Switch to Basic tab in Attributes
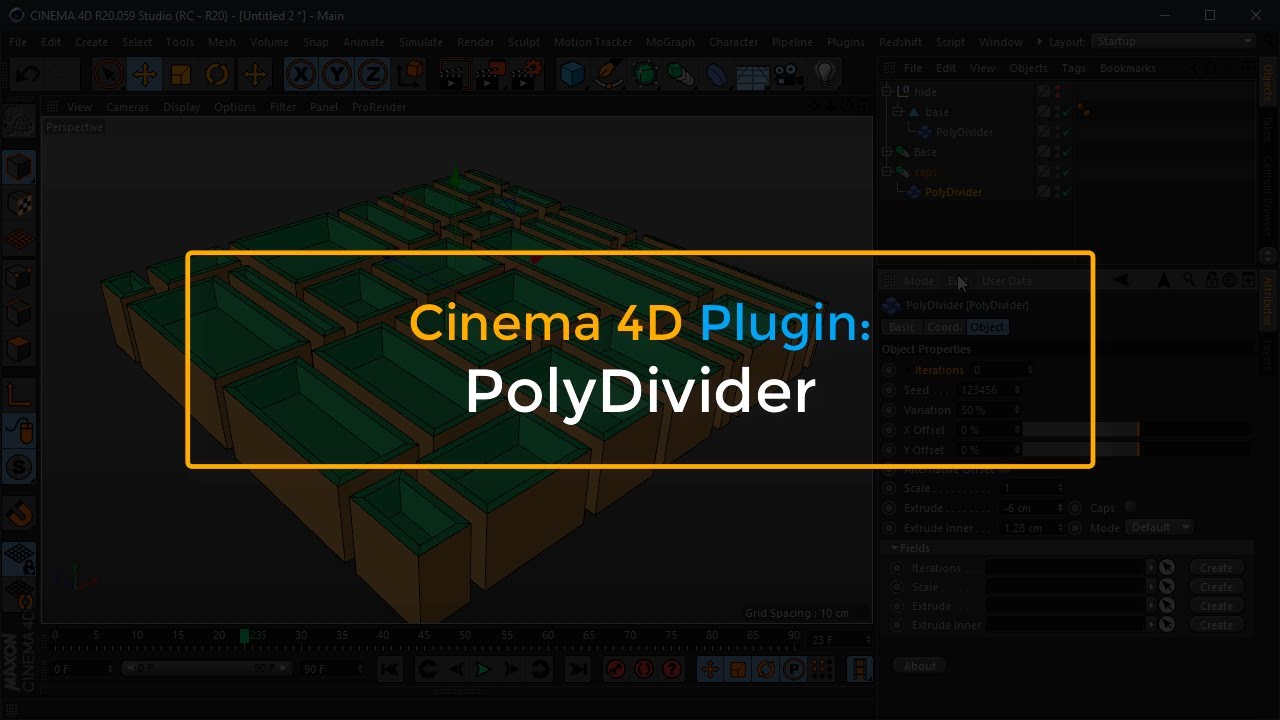Viewport: 1280px width, 720px height. (x=901, y=327)
